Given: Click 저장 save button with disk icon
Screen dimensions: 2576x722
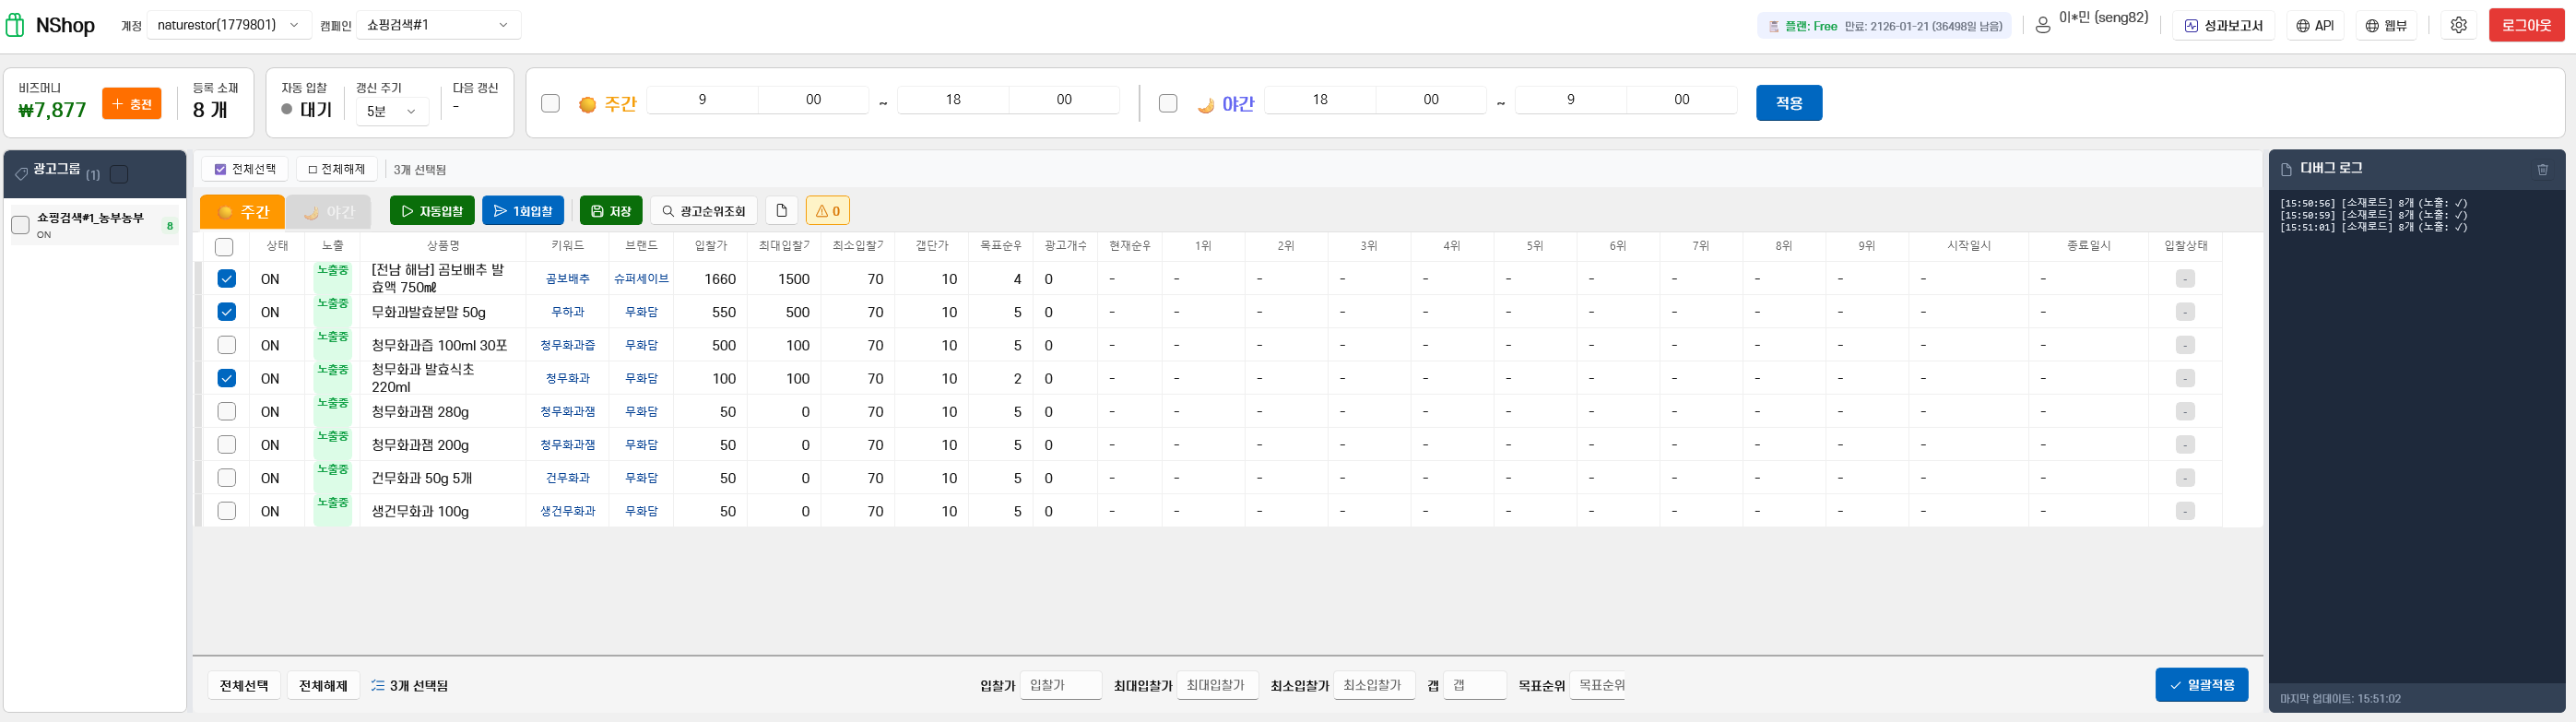Looking at the screenshot, I should [x=611, y=211].
